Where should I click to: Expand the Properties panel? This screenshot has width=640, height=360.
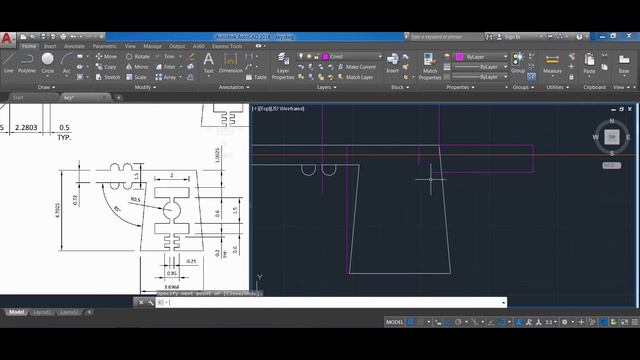(460, 87)
